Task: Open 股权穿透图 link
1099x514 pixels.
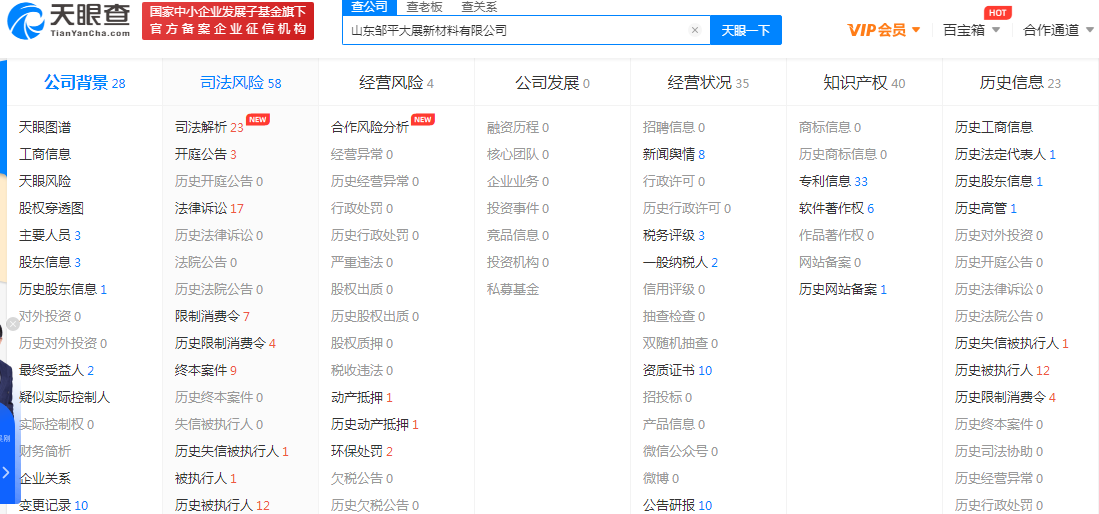Action: coord(51,208)
